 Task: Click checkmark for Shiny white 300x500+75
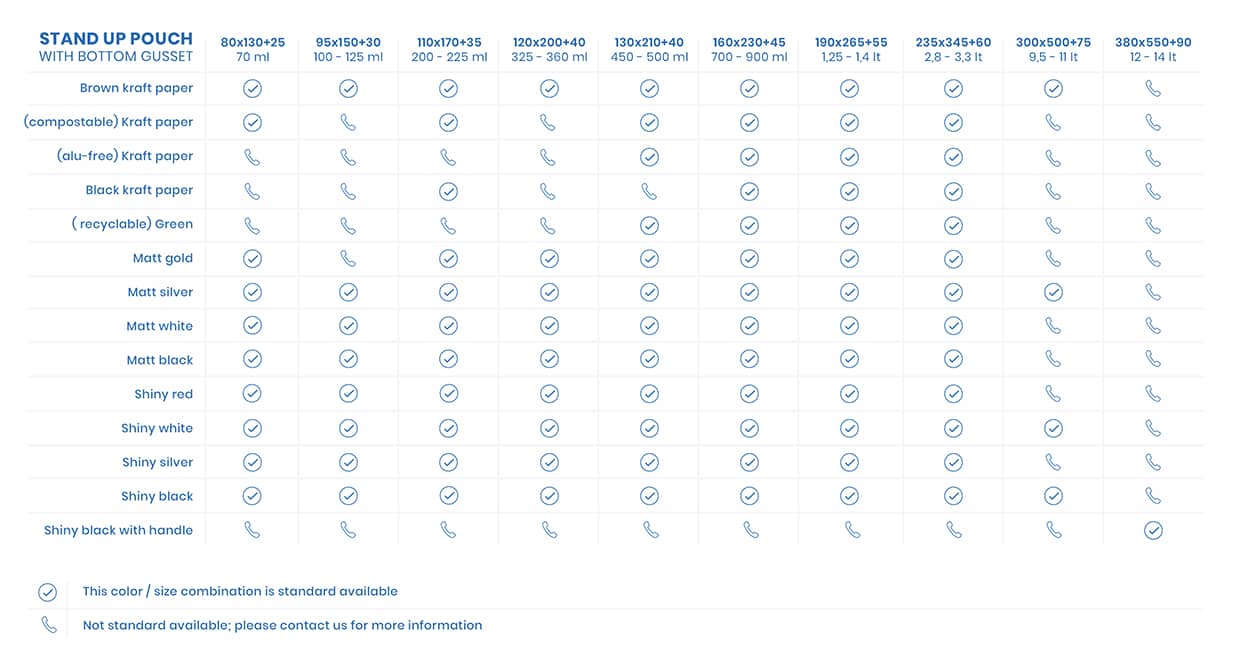tap(1053, 428)
